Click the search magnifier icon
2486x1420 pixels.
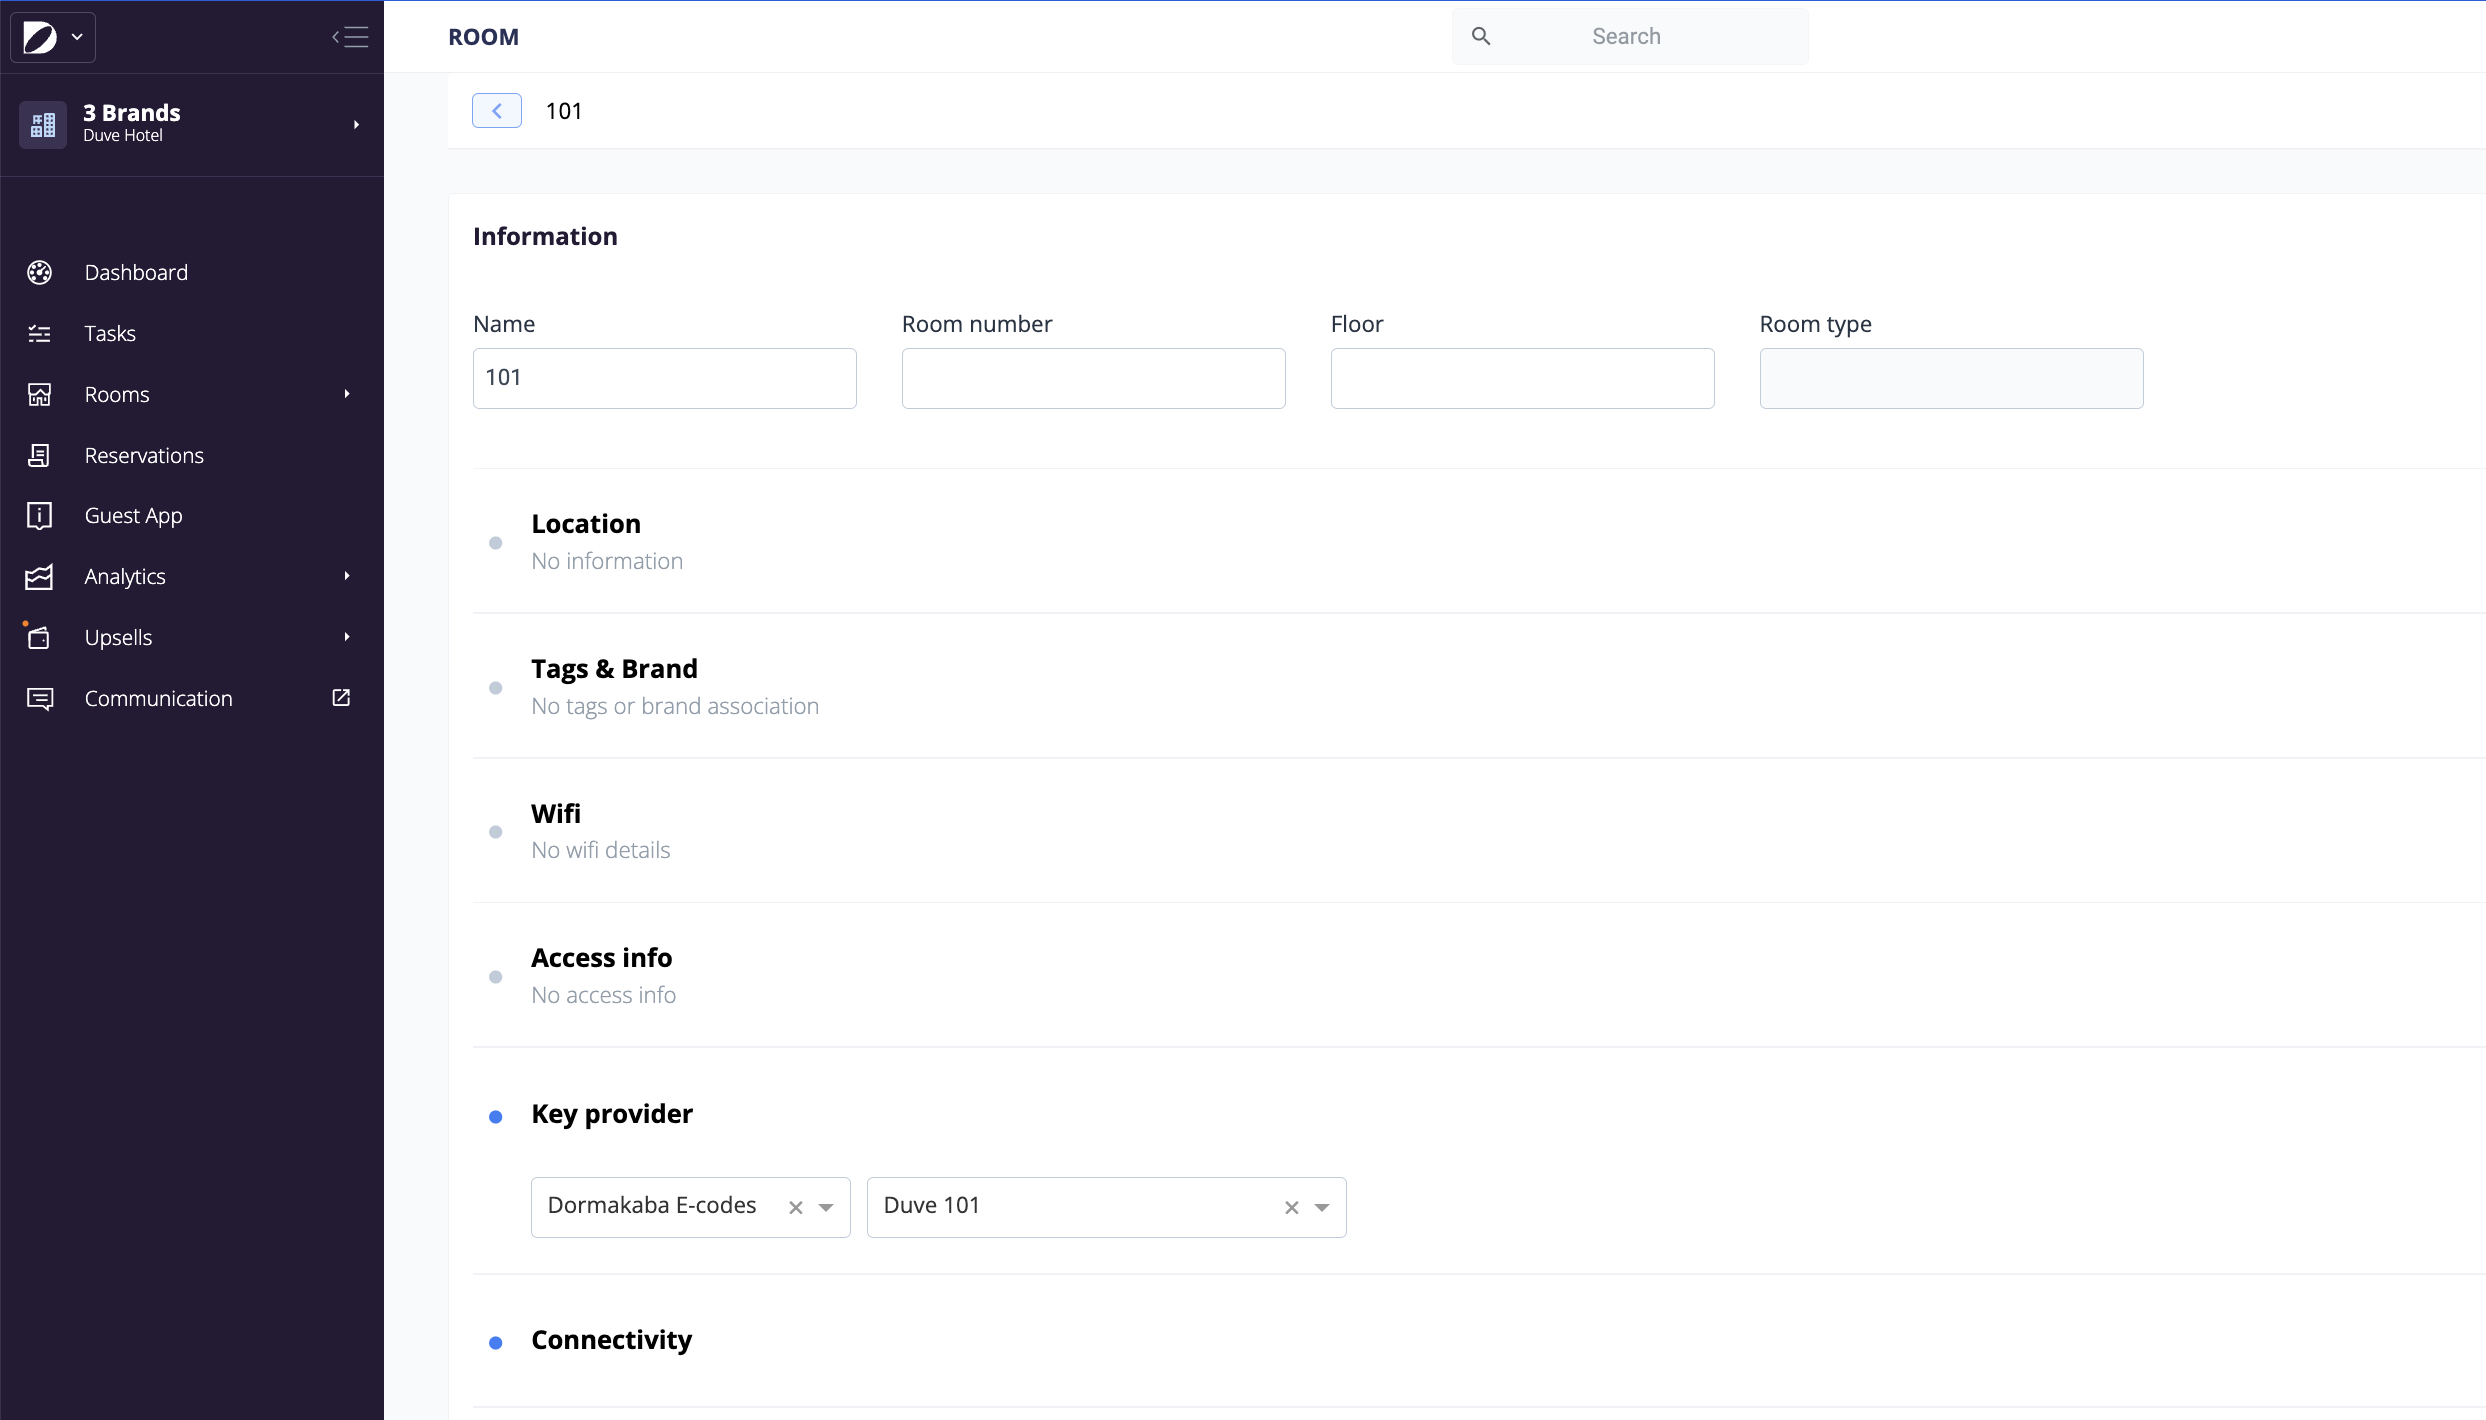[x=1481, y=36]
